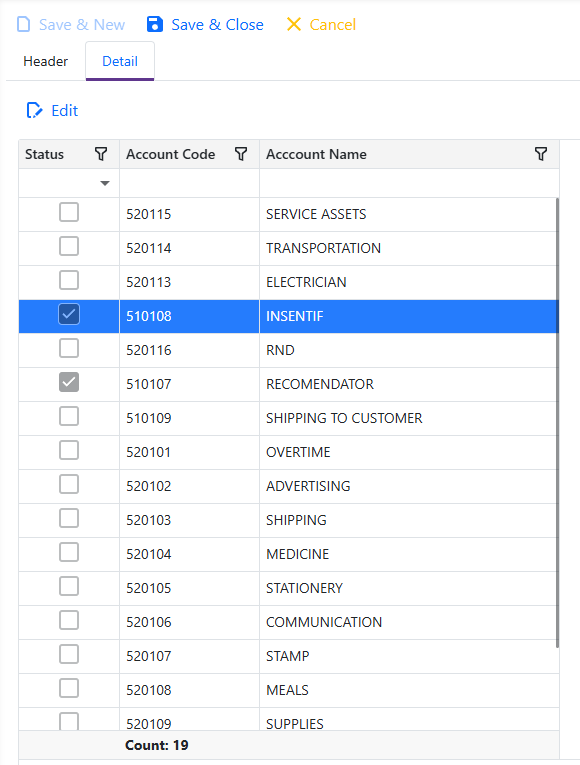
Task: Open the Account Code column filter icon
Action: [241, 154]
